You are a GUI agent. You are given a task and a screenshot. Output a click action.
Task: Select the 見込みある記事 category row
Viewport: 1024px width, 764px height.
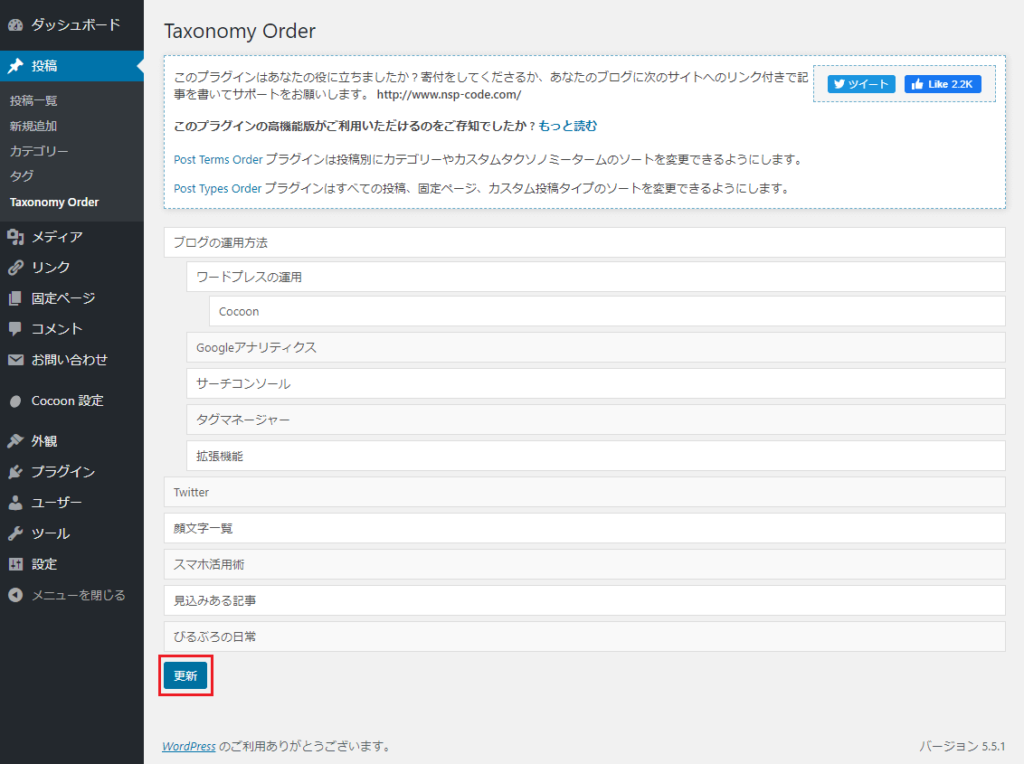[584, 601]
